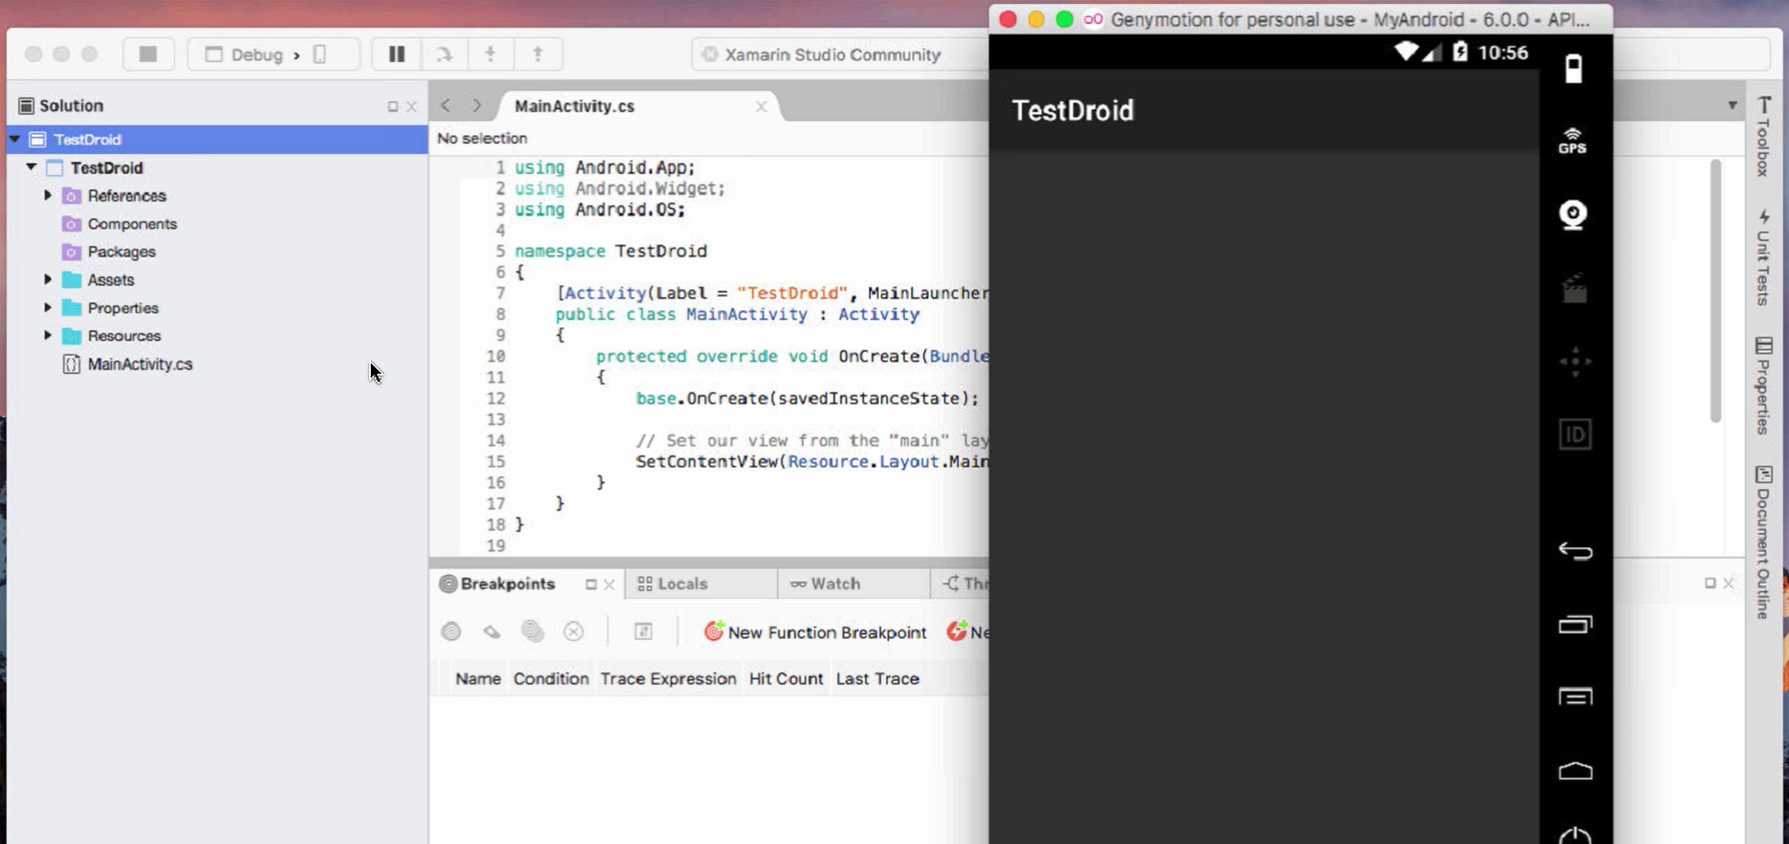Image resolution: width=1789 pixels, height=844 pixels.
Task: Open the Unit Tests side pad
Action: (1764, 256)
